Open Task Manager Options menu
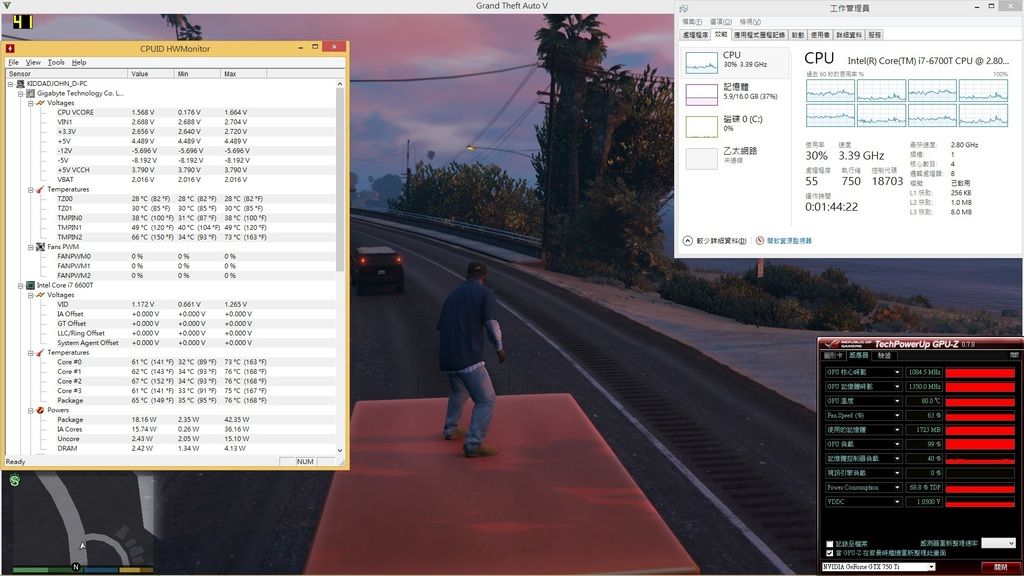Viewport: 1024px width, 576px height. (x=720, y=22)
